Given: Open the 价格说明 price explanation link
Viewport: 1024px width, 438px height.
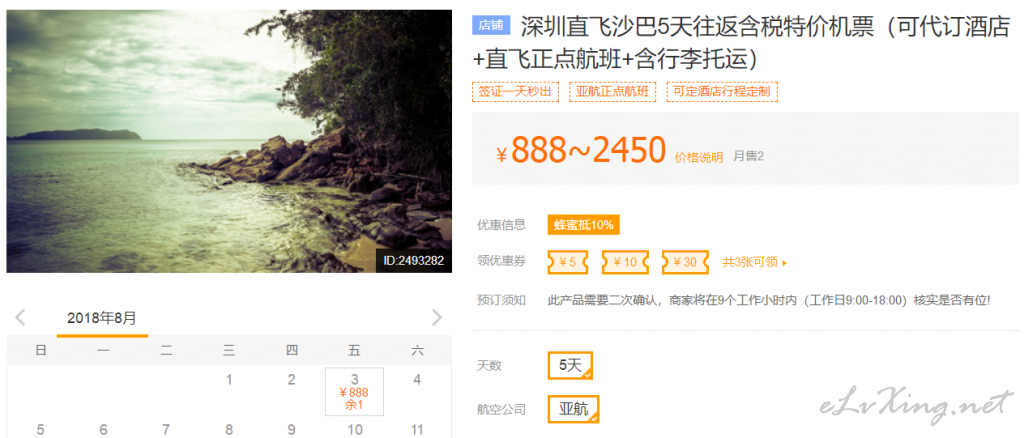Looking at the screenshot, I should (x=699, y=157).
